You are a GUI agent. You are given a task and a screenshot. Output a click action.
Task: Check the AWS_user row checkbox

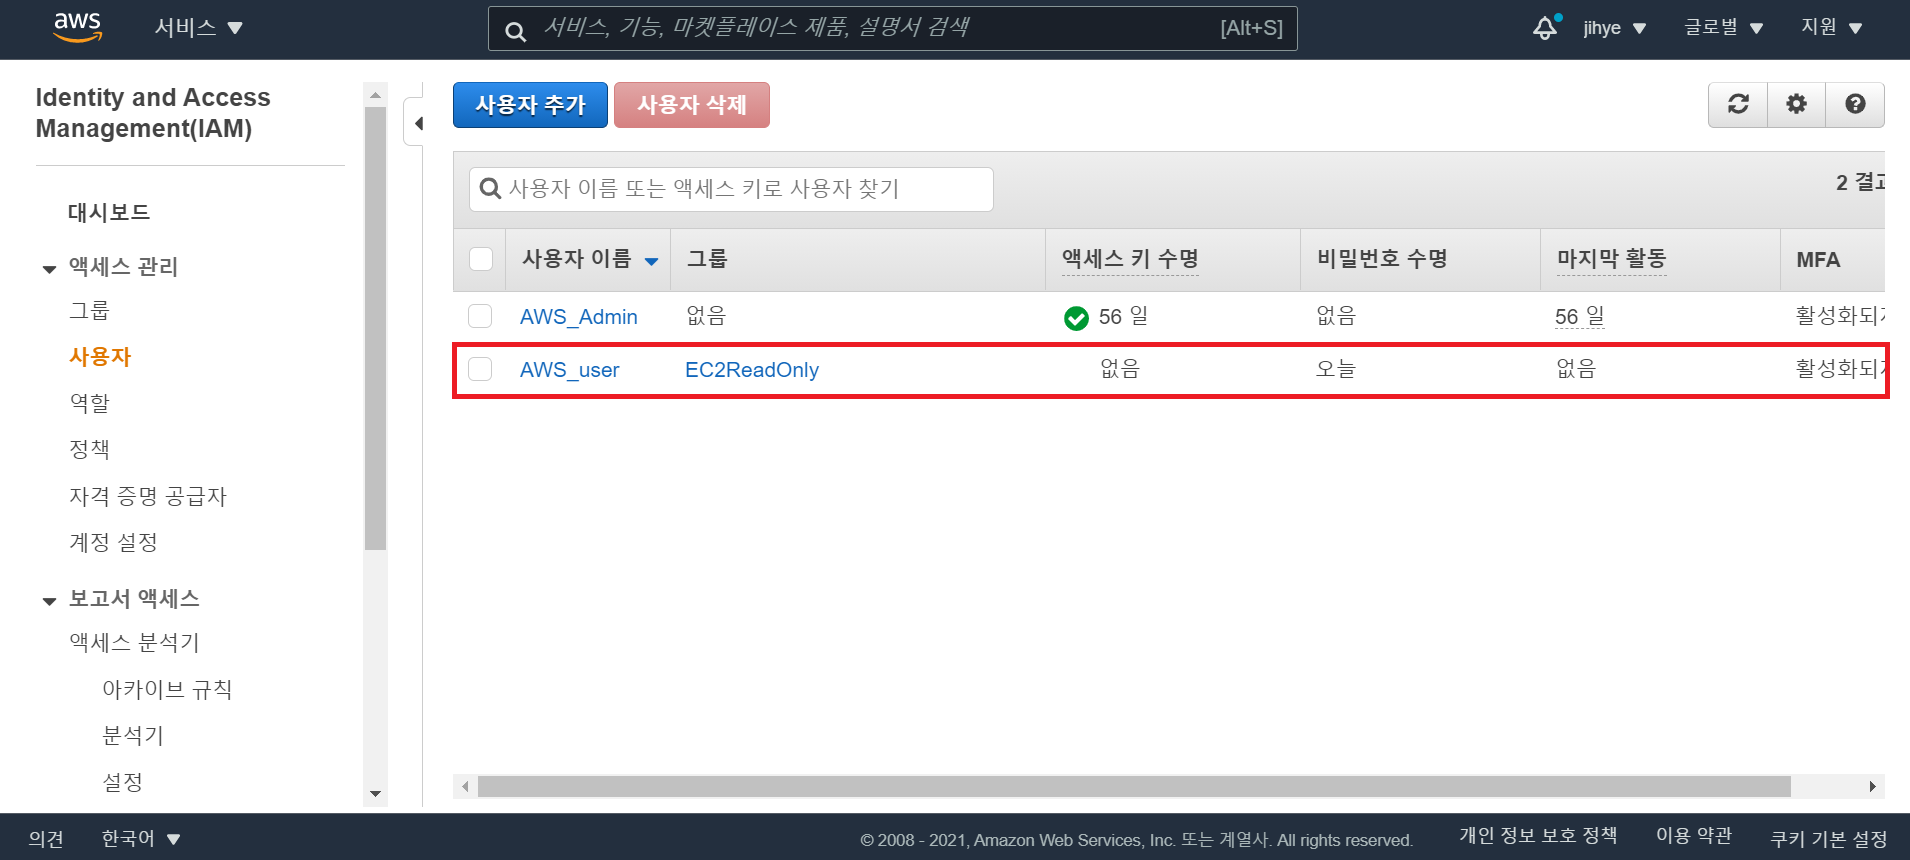(x=480, y=369)
